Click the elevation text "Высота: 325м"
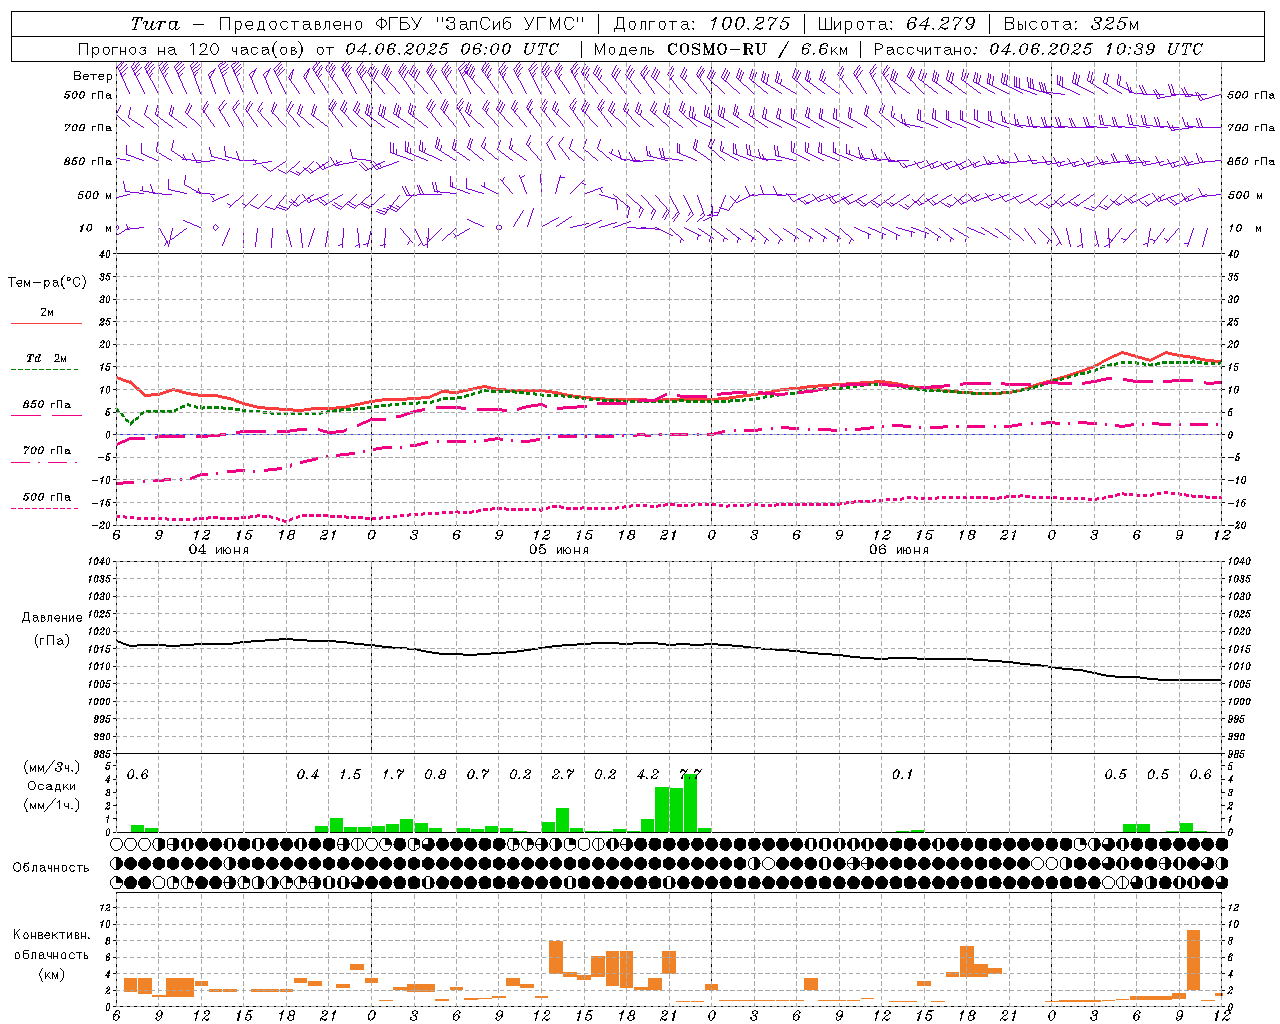Screen dimensions: 1280x1024 pyautogui.click(x=1071, y=24)
